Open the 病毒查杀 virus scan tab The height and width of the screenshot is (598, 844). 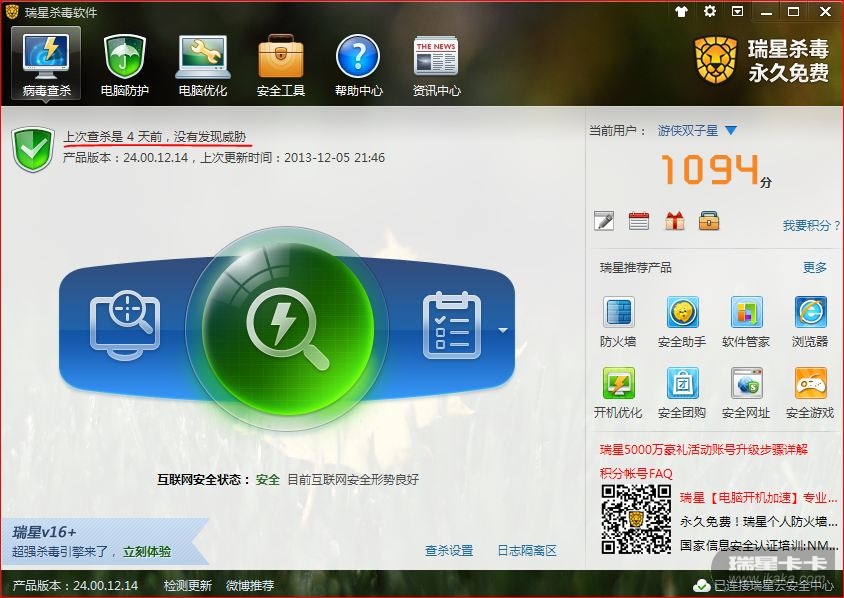coord(46,64)
